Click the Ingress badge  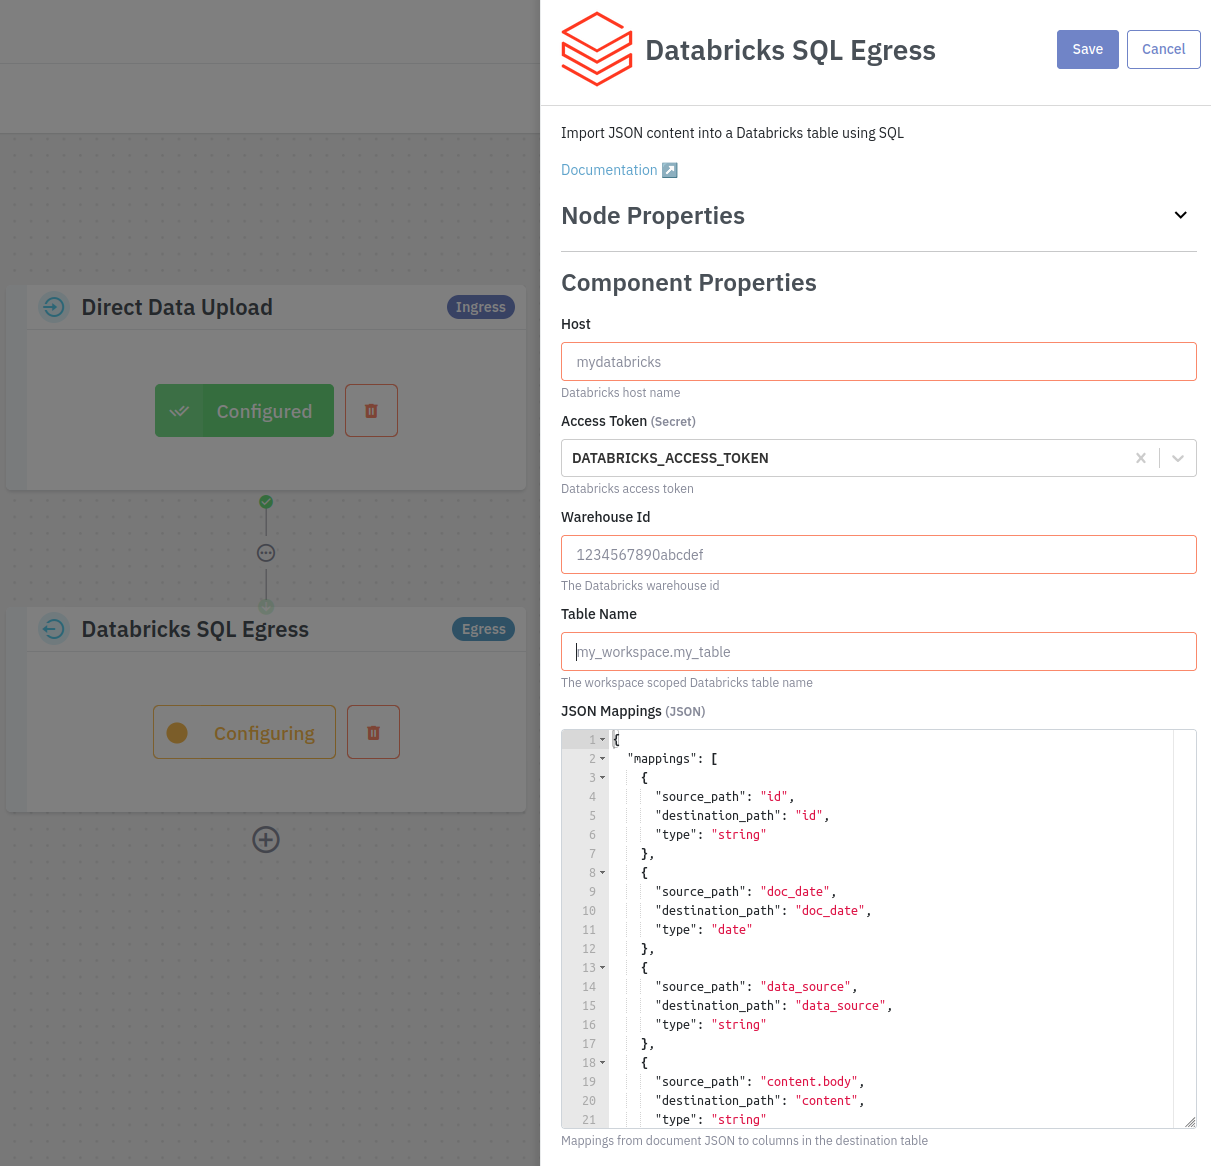click(481, 307)
